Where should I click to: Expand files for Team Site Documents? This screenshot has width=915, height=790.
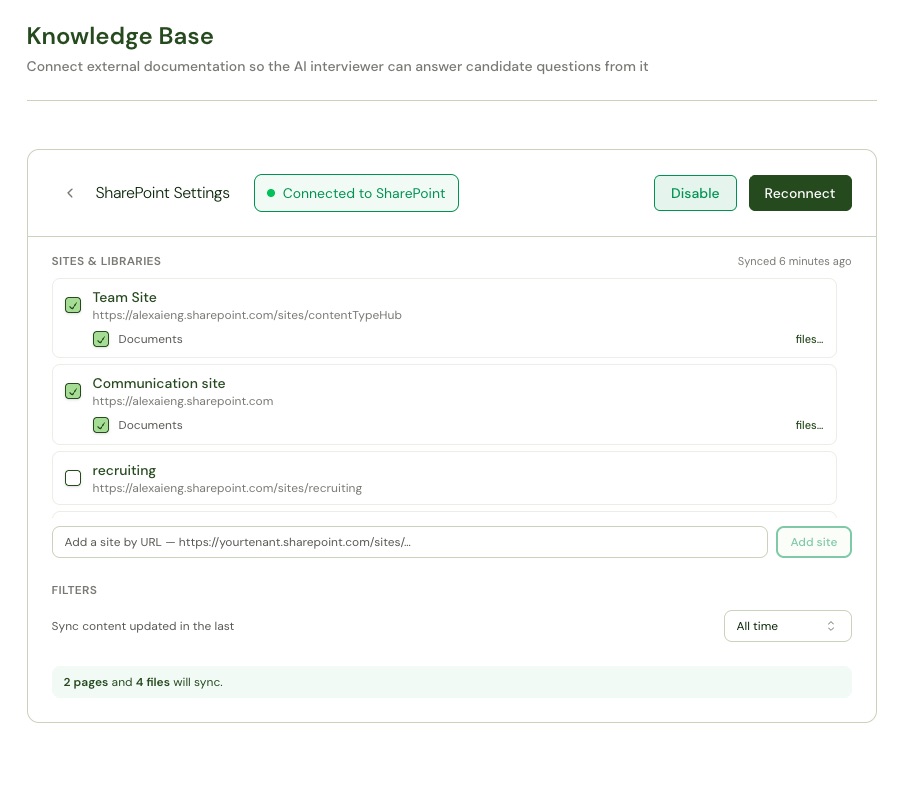pos(809,339)
